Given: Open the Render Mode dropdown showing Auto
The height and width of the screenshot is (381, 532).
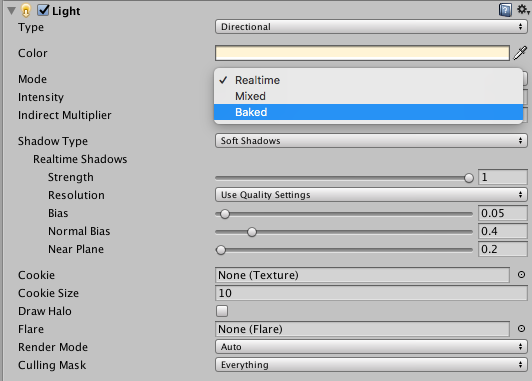Looking at the screenshot, I should coord(371,347).
